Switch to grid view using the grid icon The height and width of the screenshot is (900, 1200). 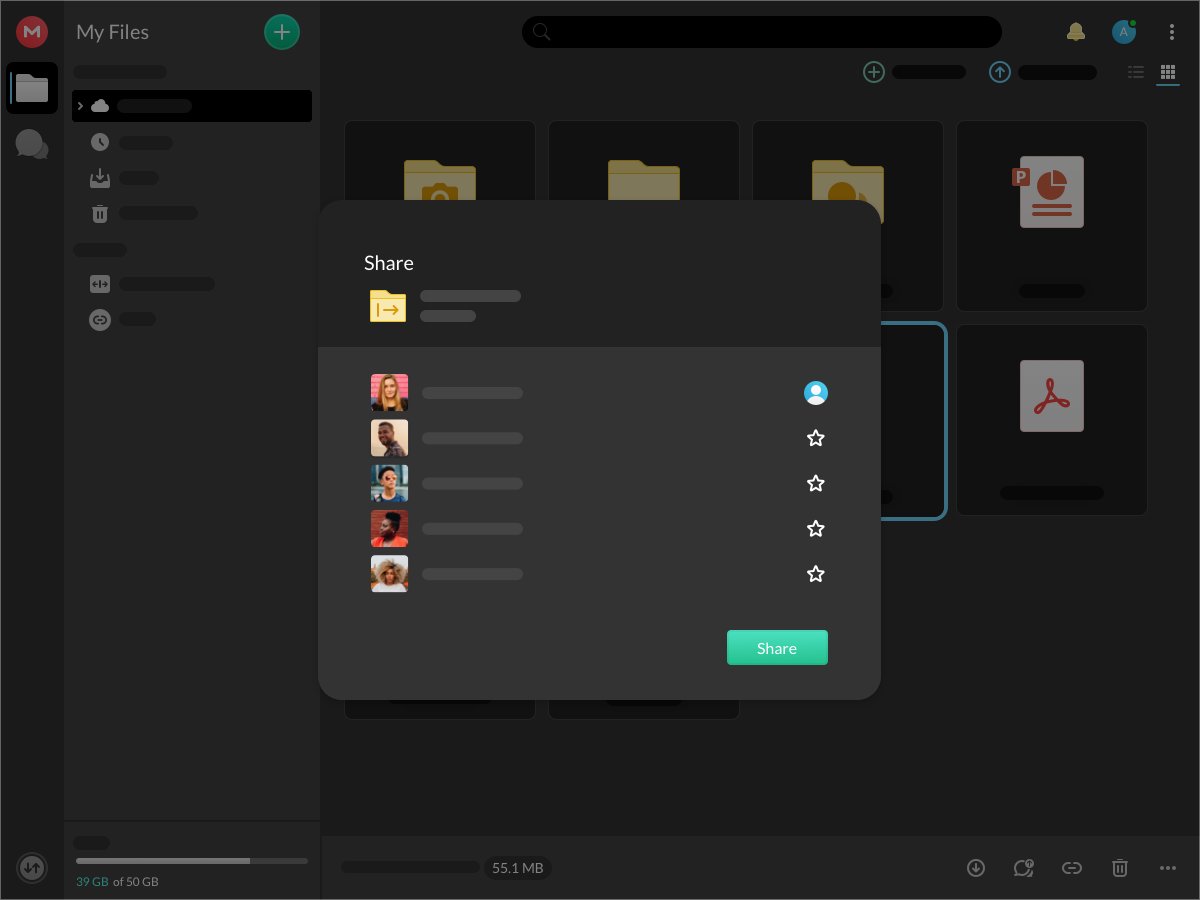point(1167,72)
